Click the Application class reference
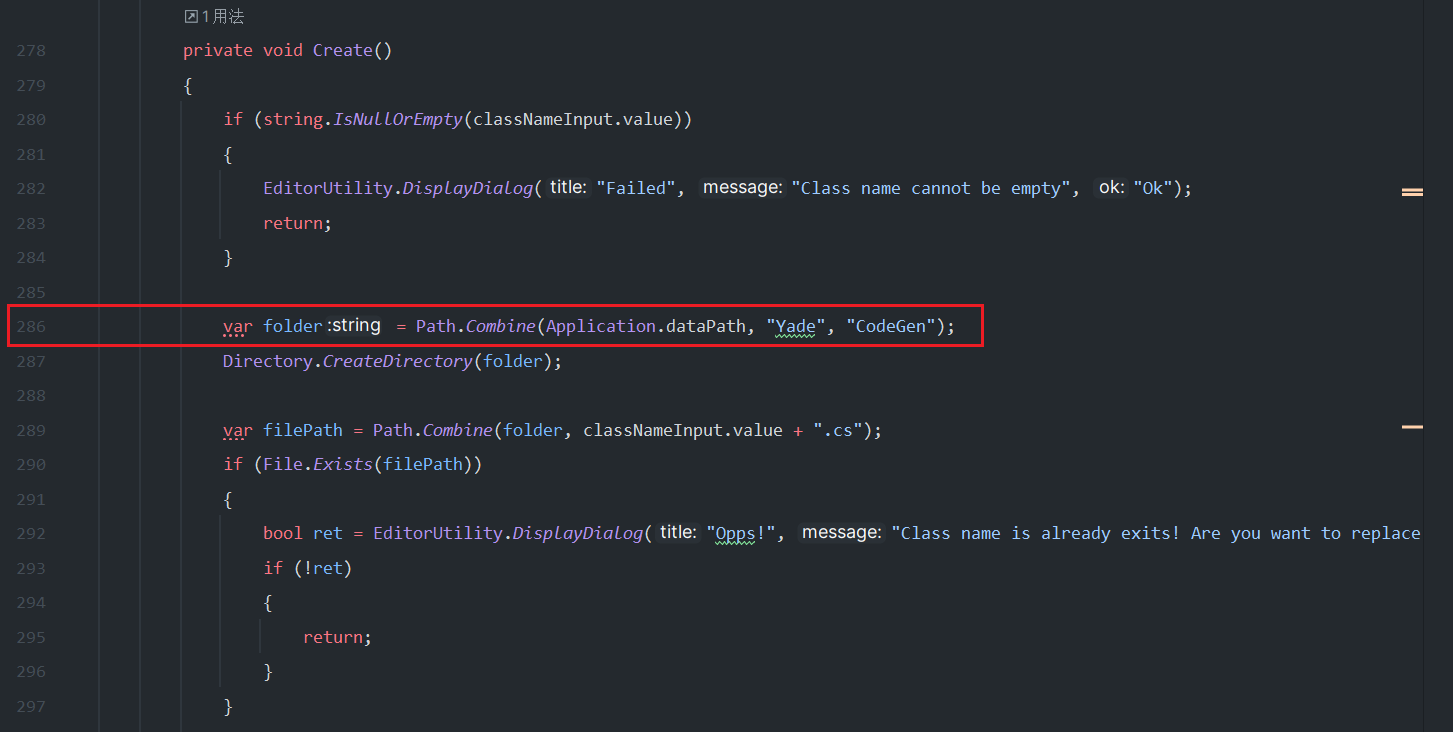1453x732 pixels. coord(601,326)
